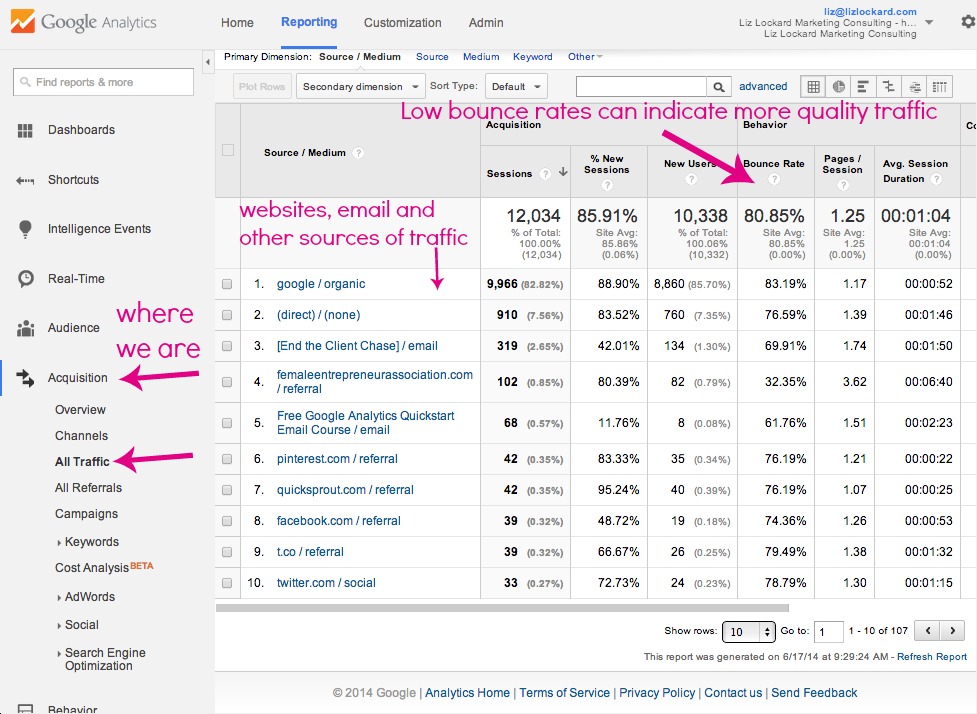This screenshot has width=977, height=714.
Task: Open Send Feedback footer link
Action: [814, 693]
